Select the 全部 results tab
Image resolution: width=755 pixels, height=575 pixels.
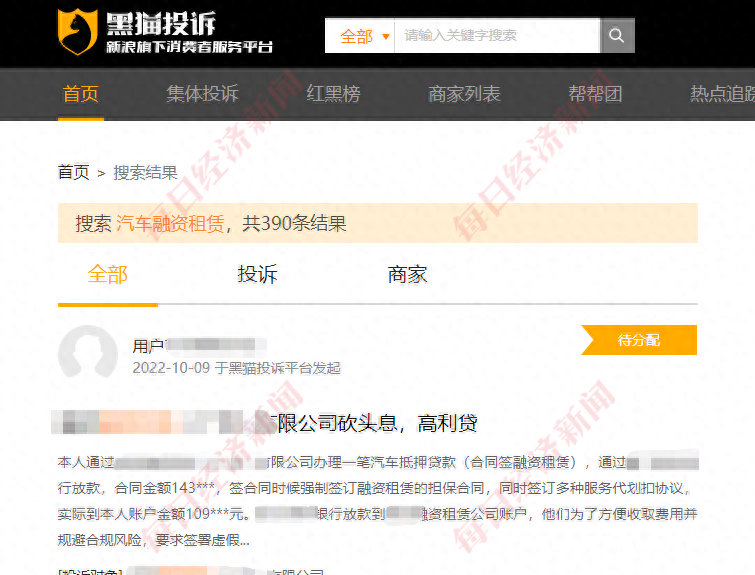point(107,274)
